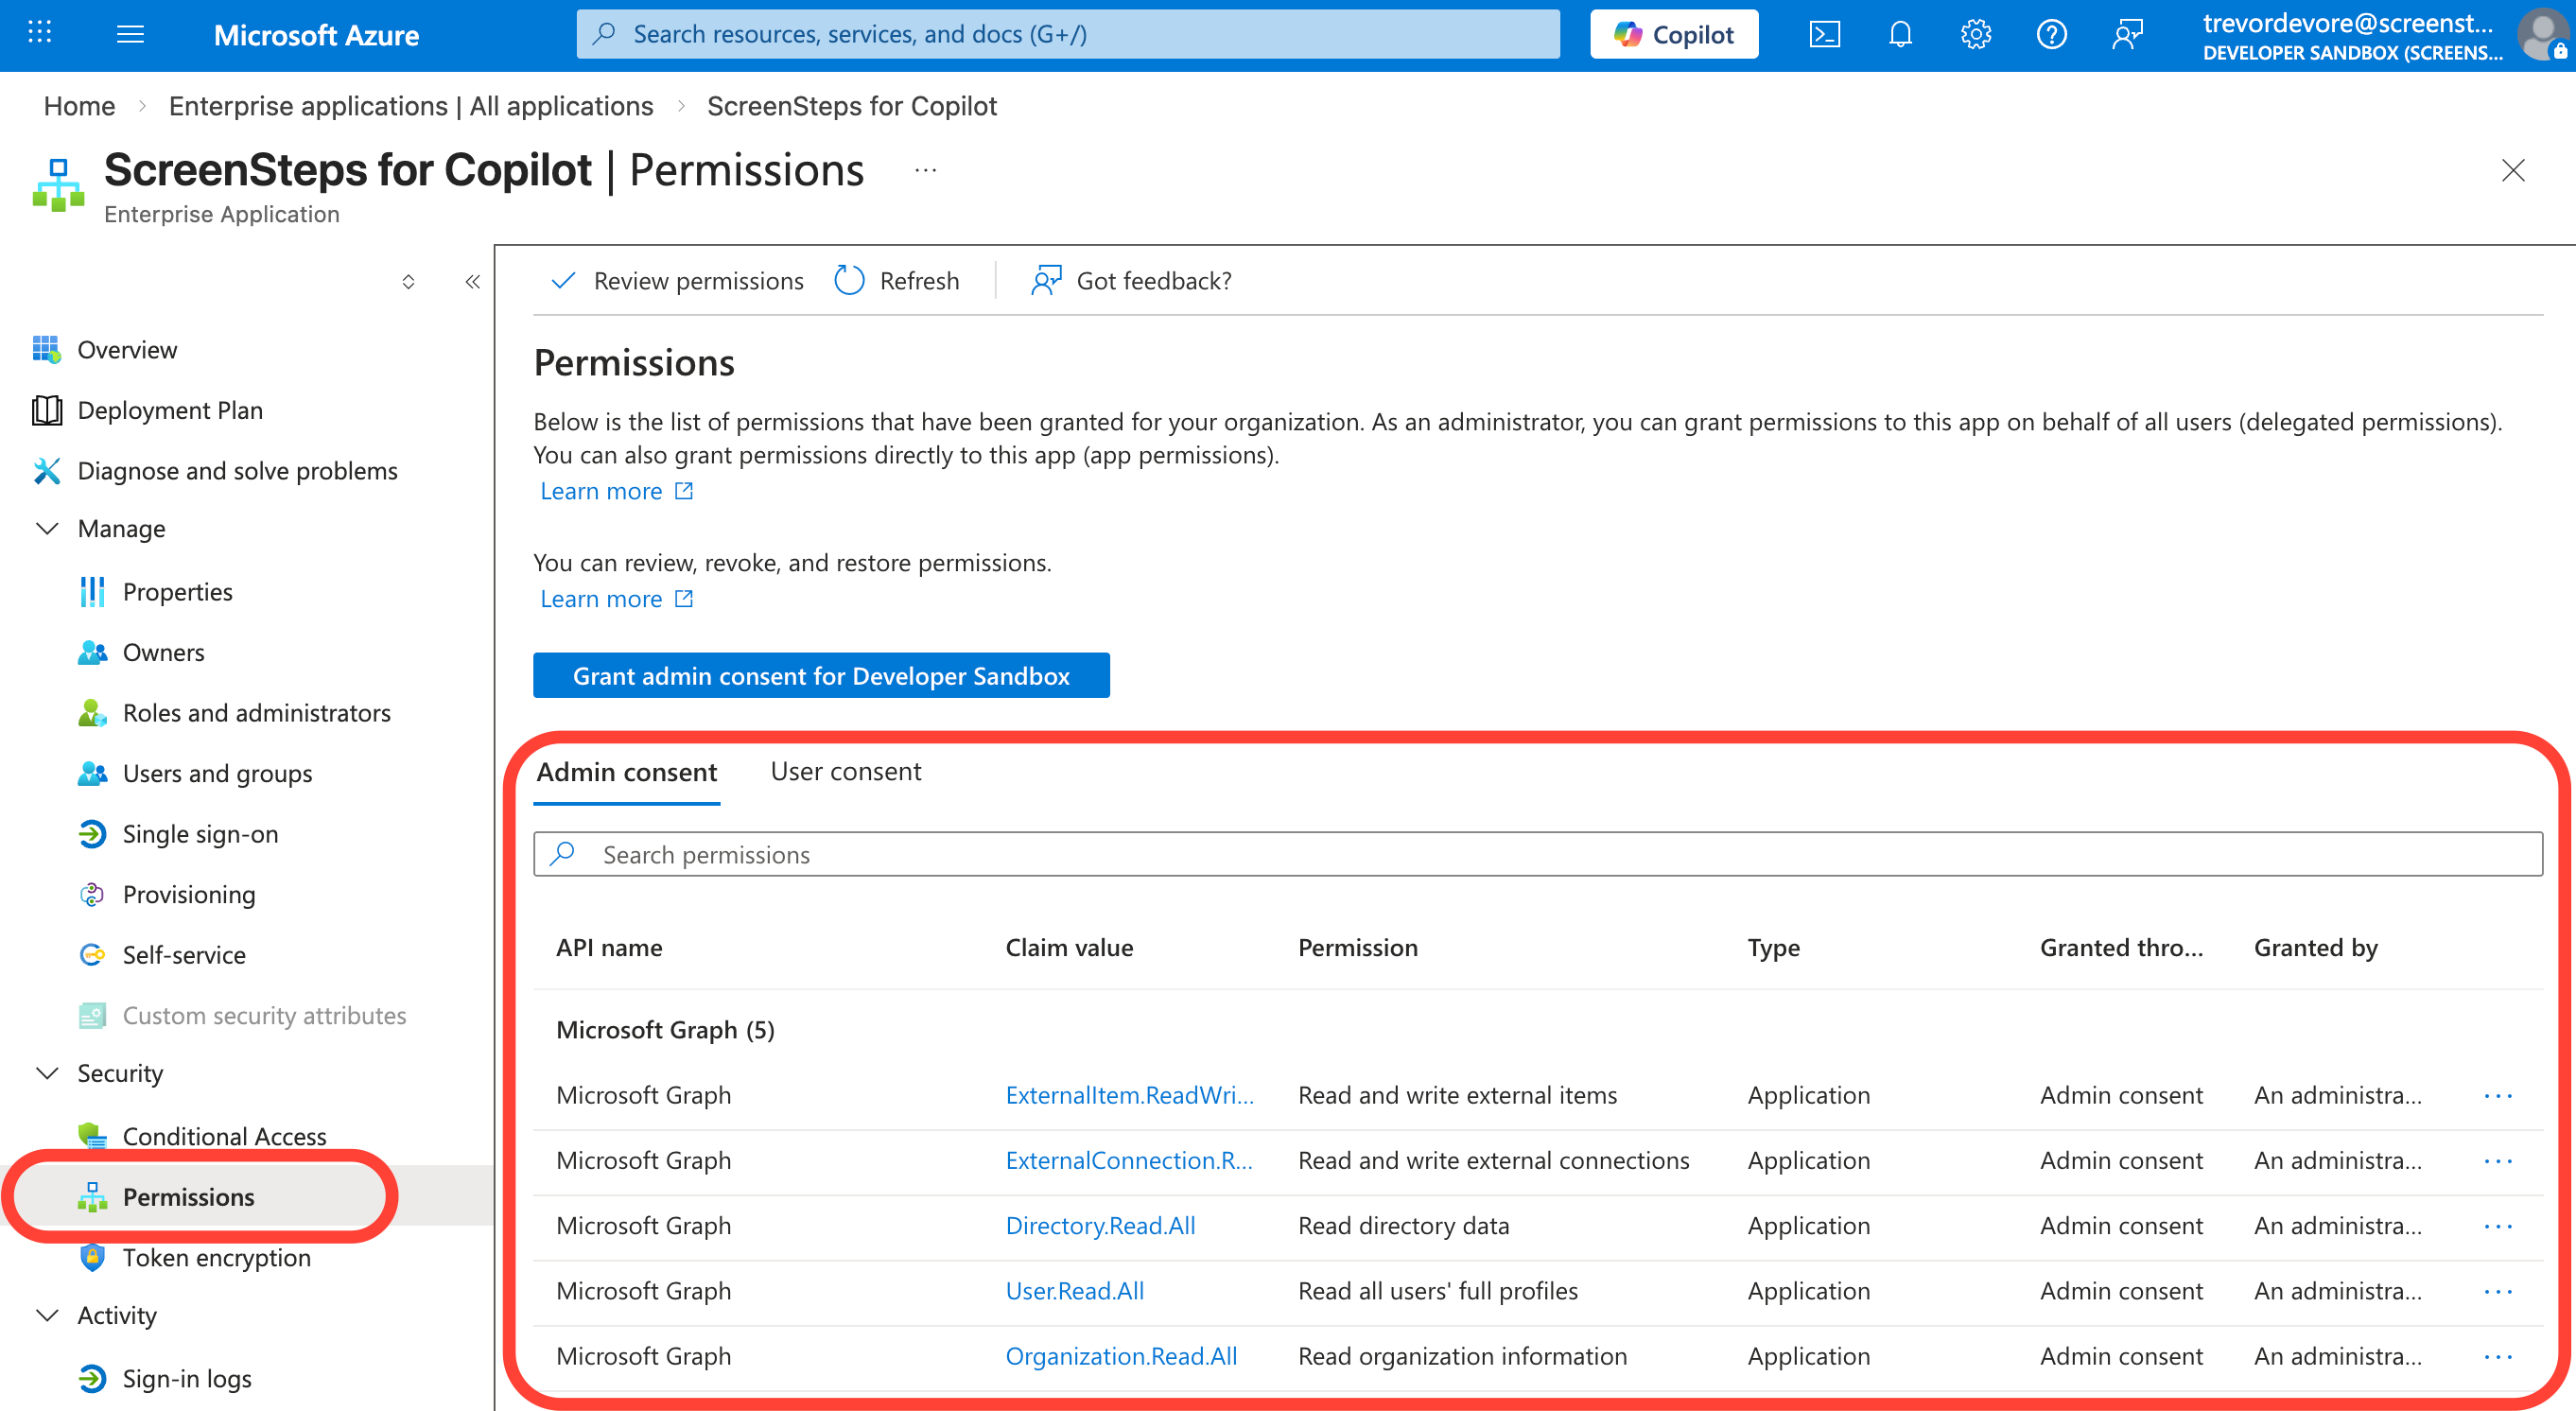The height and width of the screenshot is (1411, 2576).
Task: Click the header feedback icon
Action: (x=2127, y=35)
